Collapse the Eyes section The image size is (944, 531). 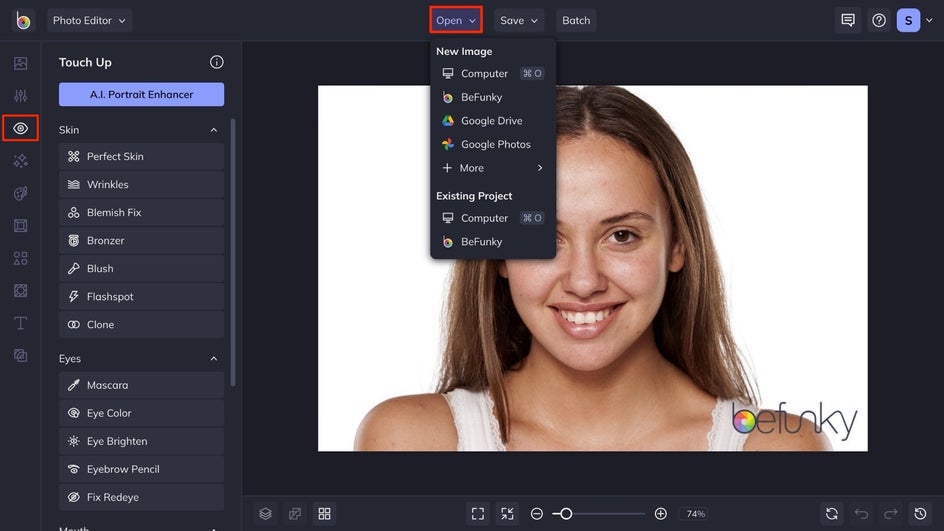pyautogui.click(x=213, y=359)
